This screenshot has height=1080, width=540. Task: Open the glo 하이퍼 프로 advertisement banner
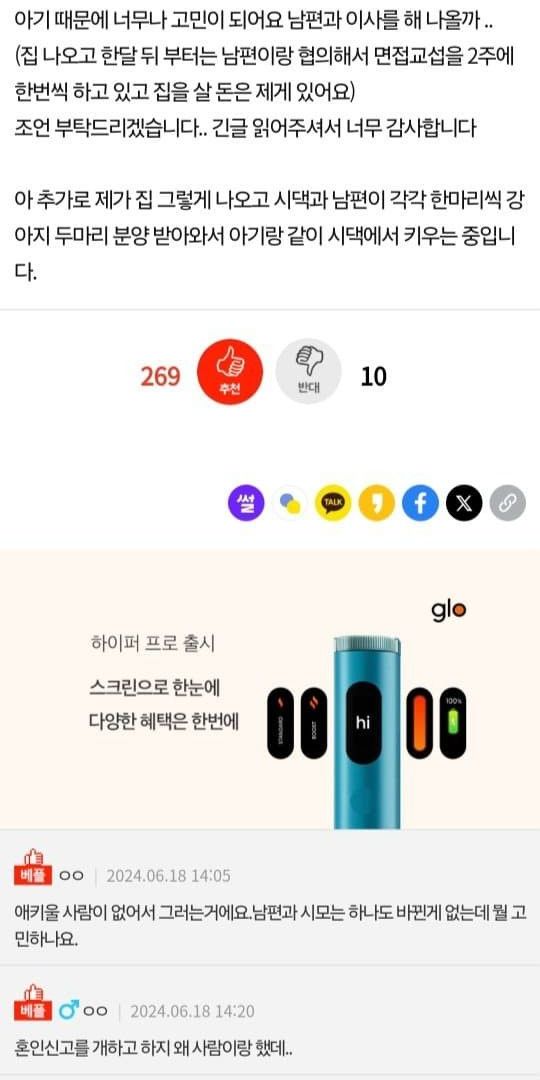(x=270, y=689)
